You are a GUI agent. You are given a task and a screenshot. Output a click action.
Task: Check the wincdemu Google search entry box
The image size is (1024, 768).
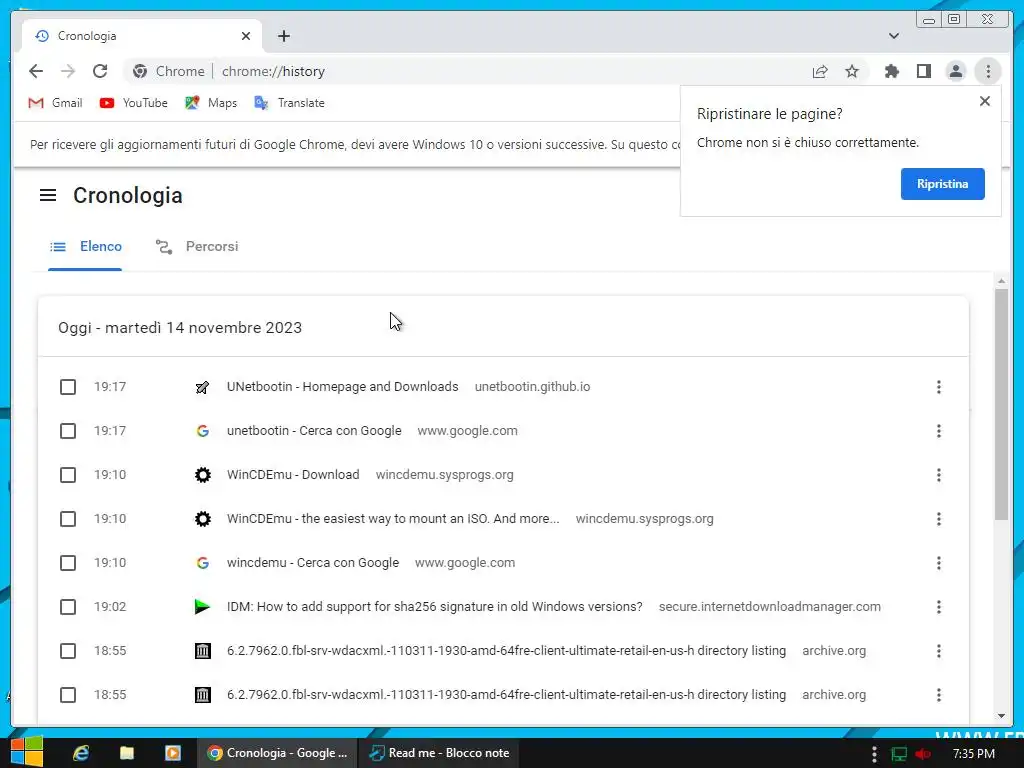coord(68,563)
